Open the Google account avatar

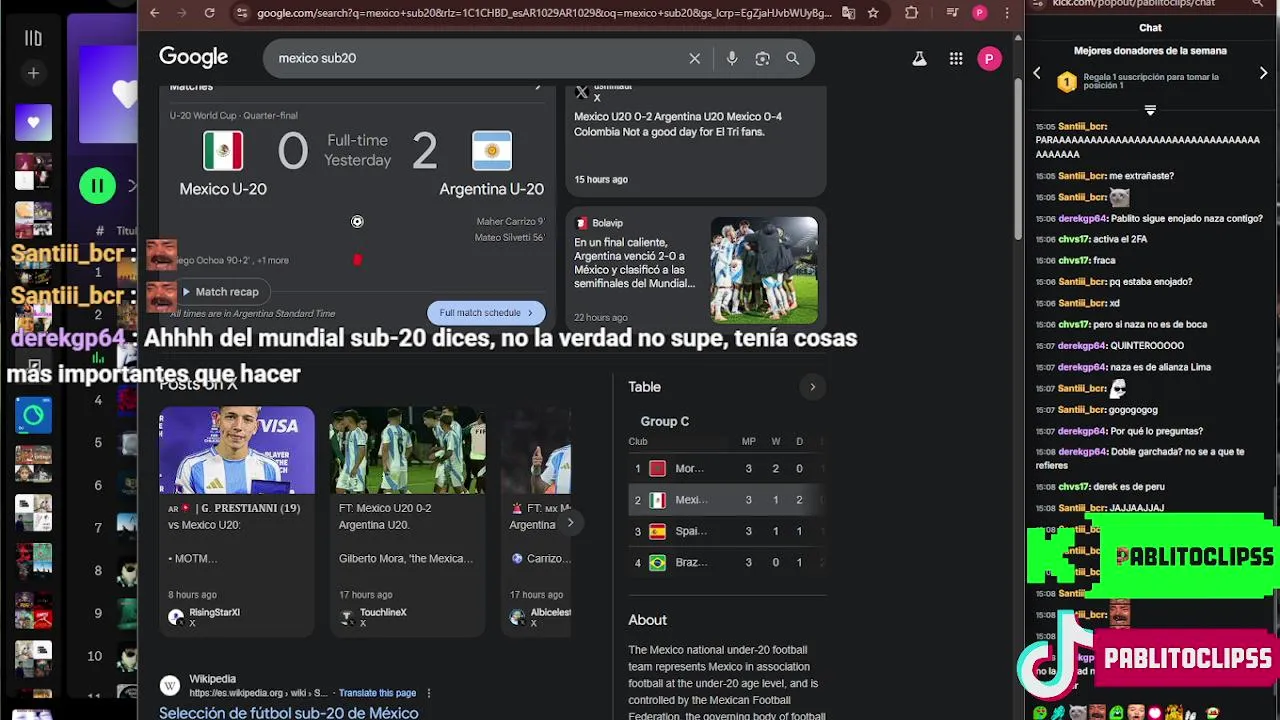click(989, 59)
